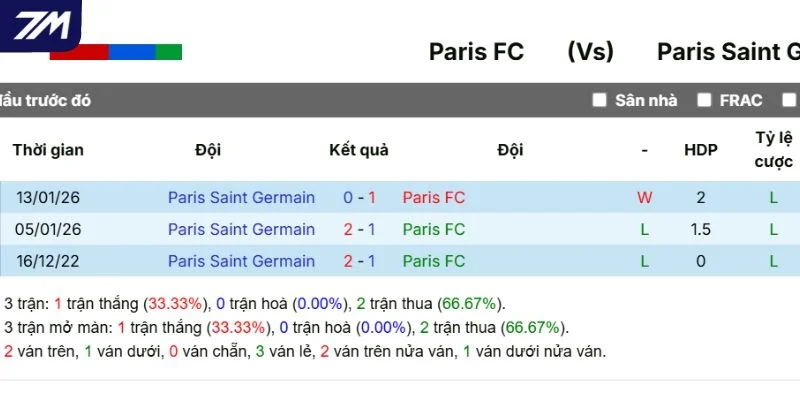Click the blue color bar segment under logo
800x400 pixels.
(x=132, y=52)
